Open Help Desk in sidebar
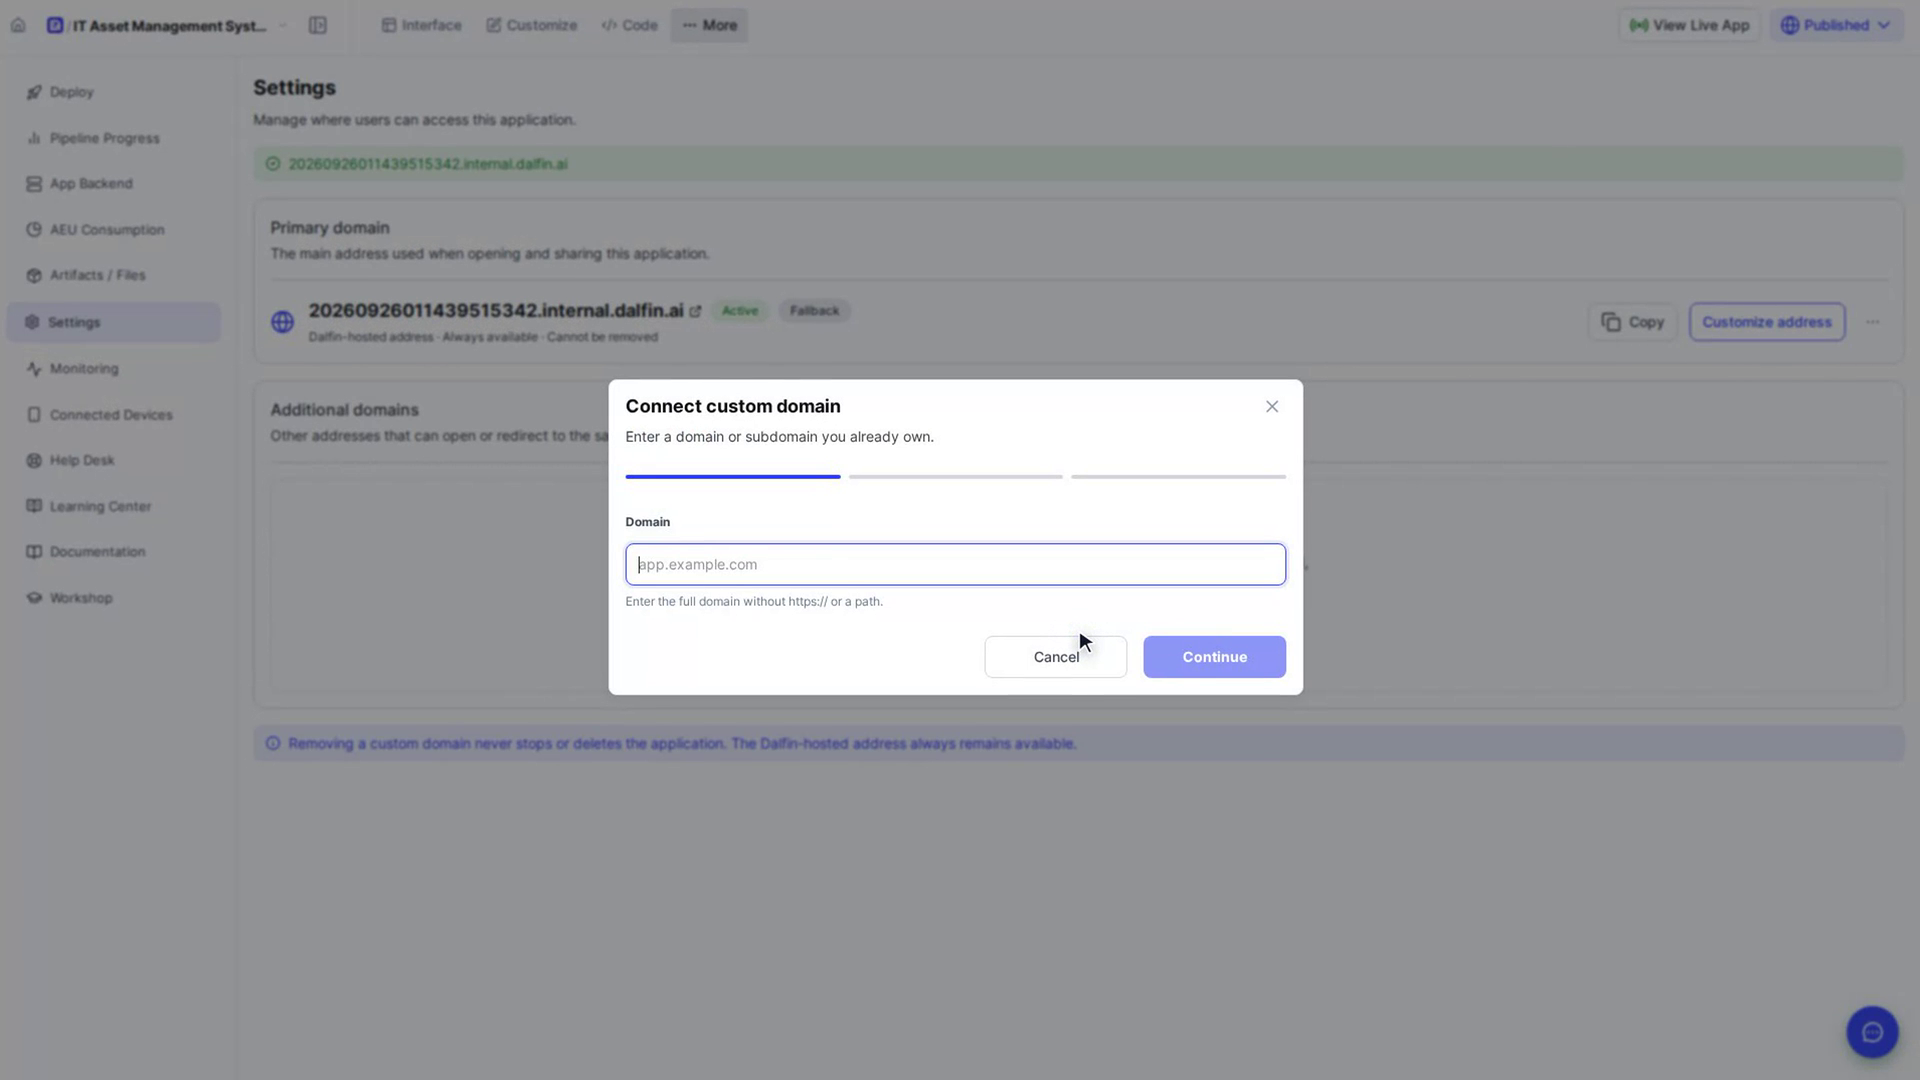The height and width of the screenshot is (1080, 1920). tap(113, 460)
